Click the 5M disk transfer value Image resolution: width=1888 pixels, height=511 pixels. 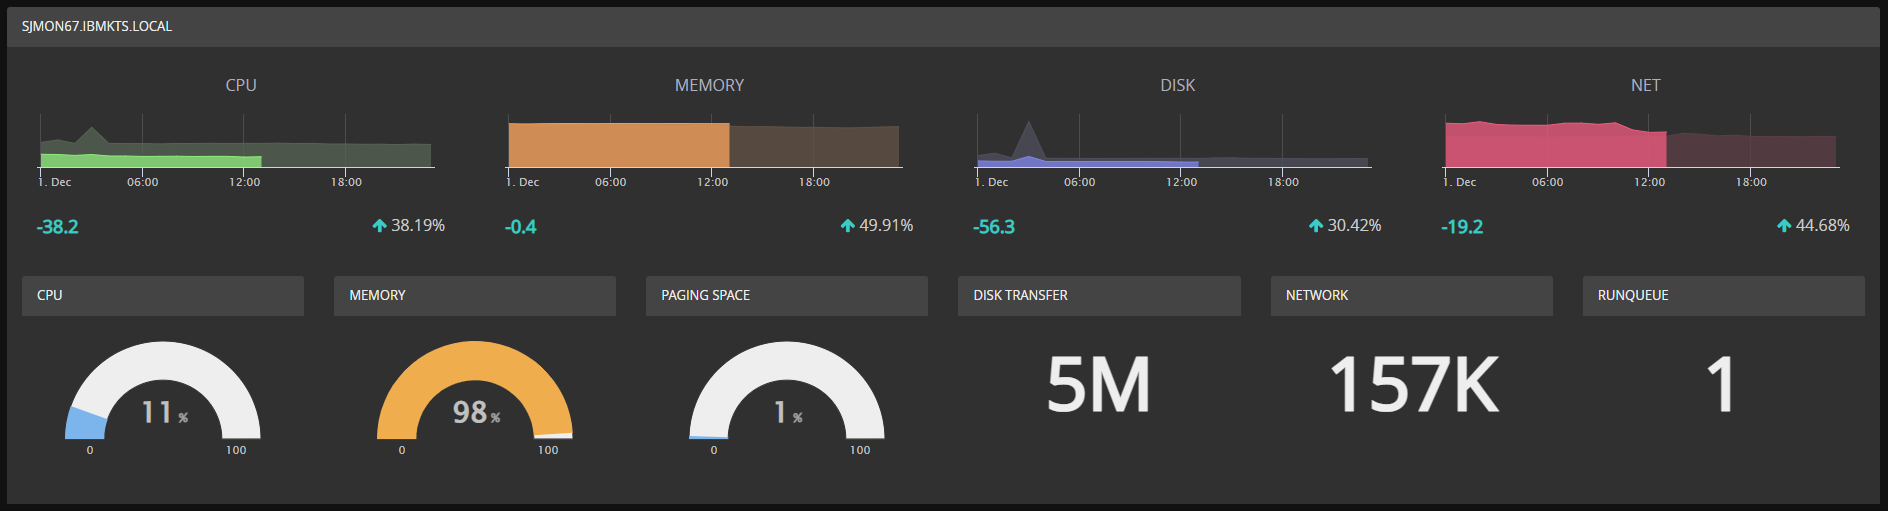(1099, 385)
